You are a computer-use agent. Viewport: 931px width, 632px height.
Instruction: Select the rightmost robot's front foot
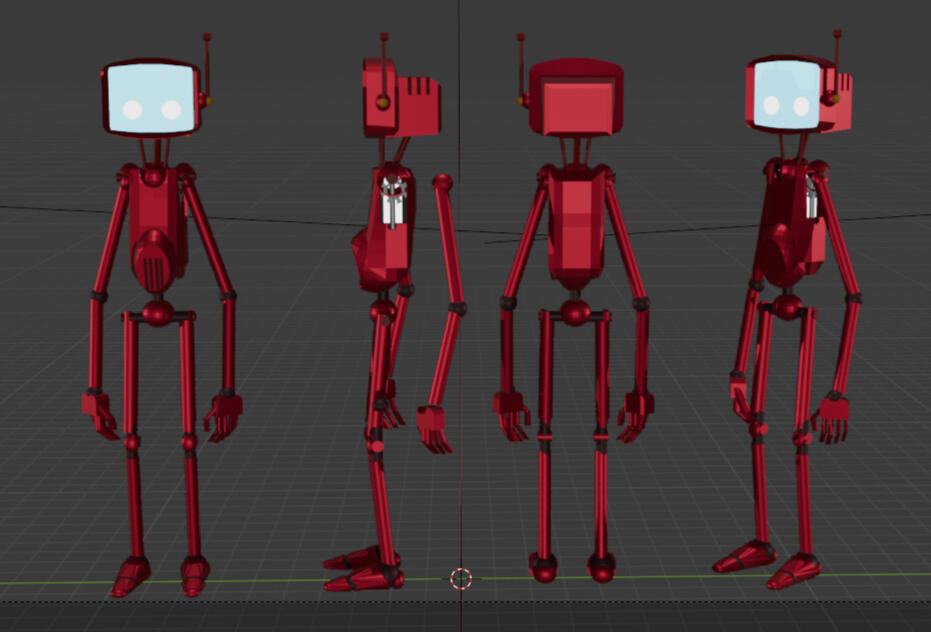(x=795, y=572)
